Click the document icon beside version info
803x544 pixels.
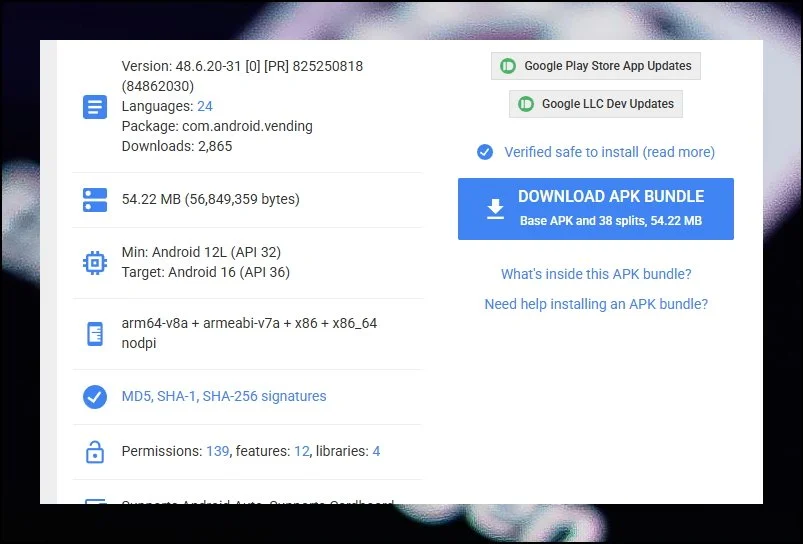(94, 107)
